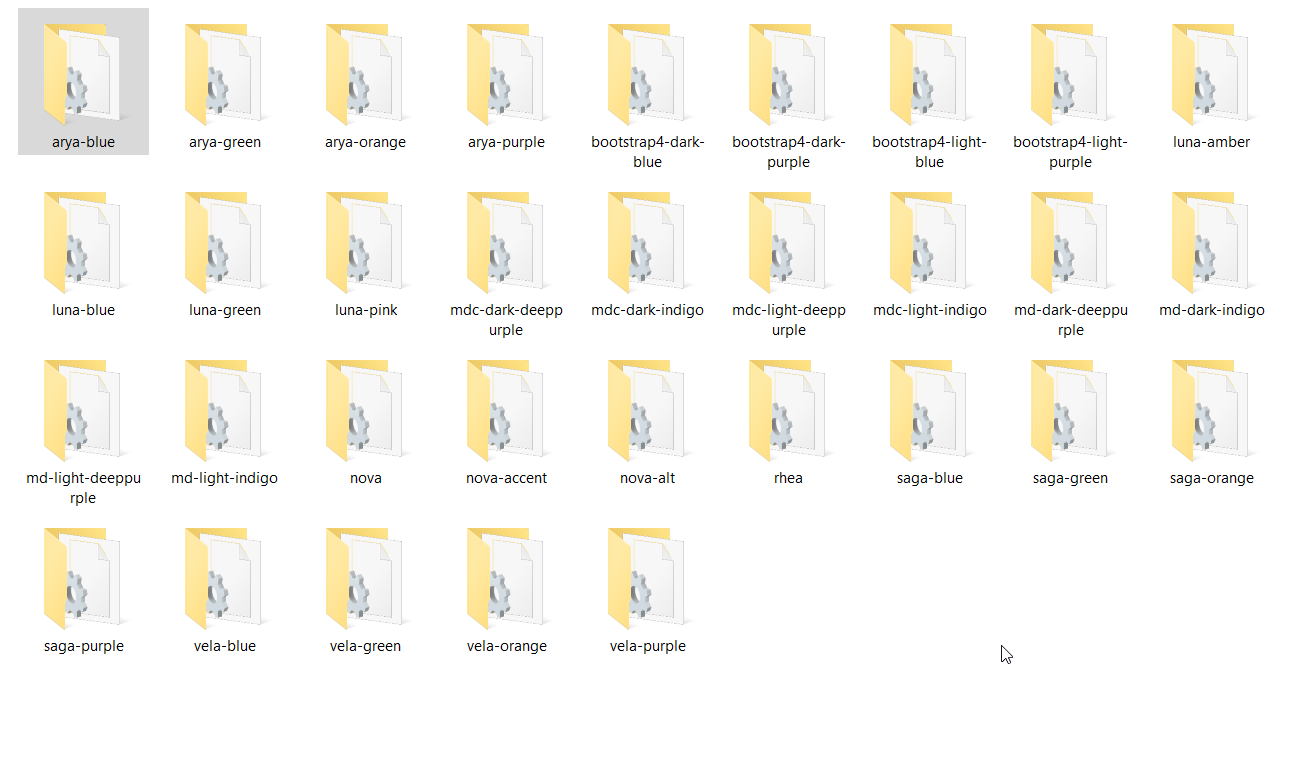This screenshot has width=1291, height=779.
Task: Select the bootstrap4-light-purple folder icon
Action: point(1069,73)
